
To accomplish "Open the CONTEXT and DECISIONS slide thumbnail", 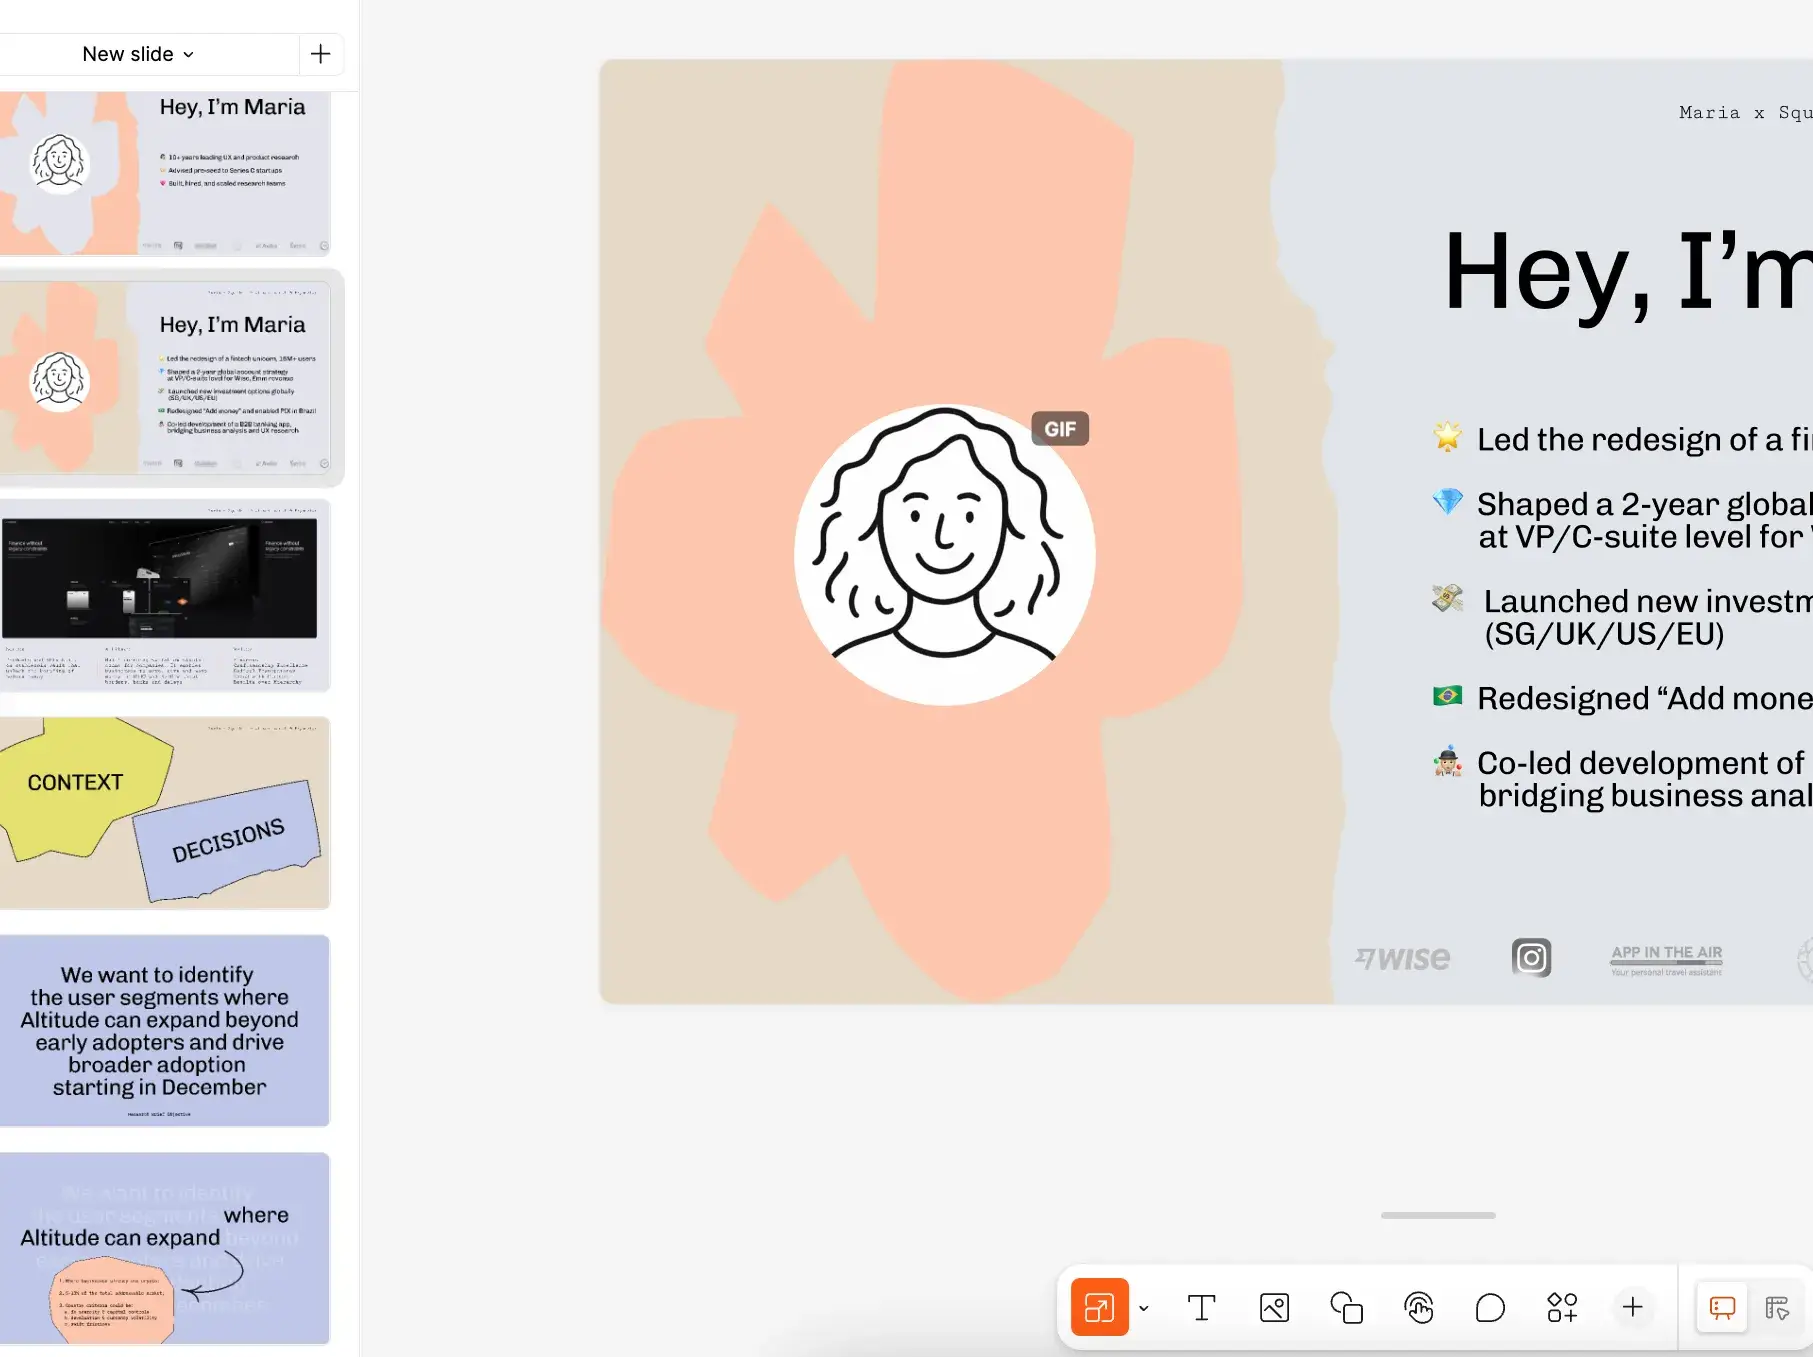I will coord(165,813).
